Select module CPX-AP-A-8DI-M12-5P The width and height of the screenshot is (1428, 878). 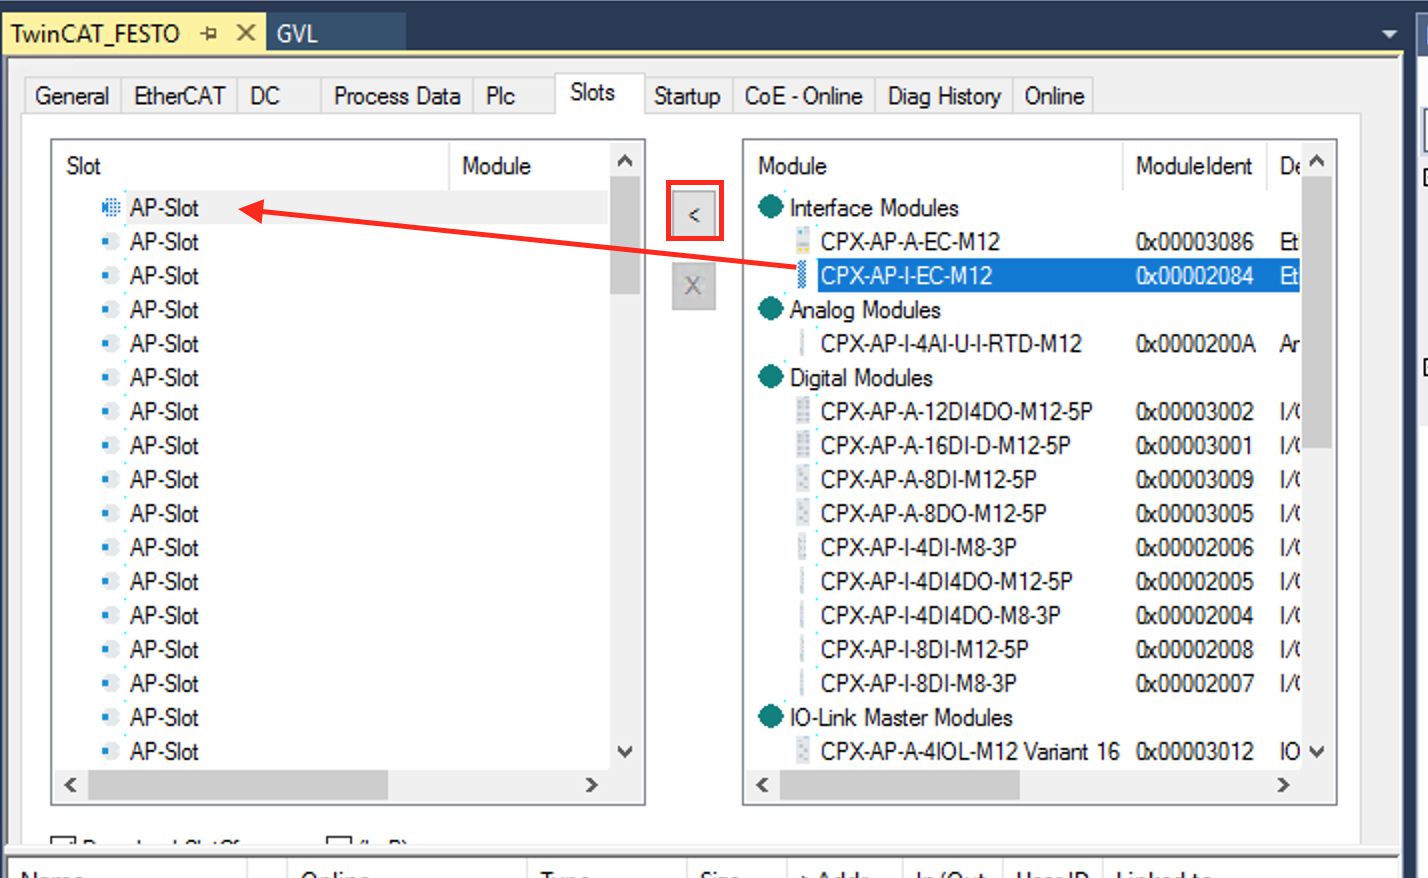point(928,480)
